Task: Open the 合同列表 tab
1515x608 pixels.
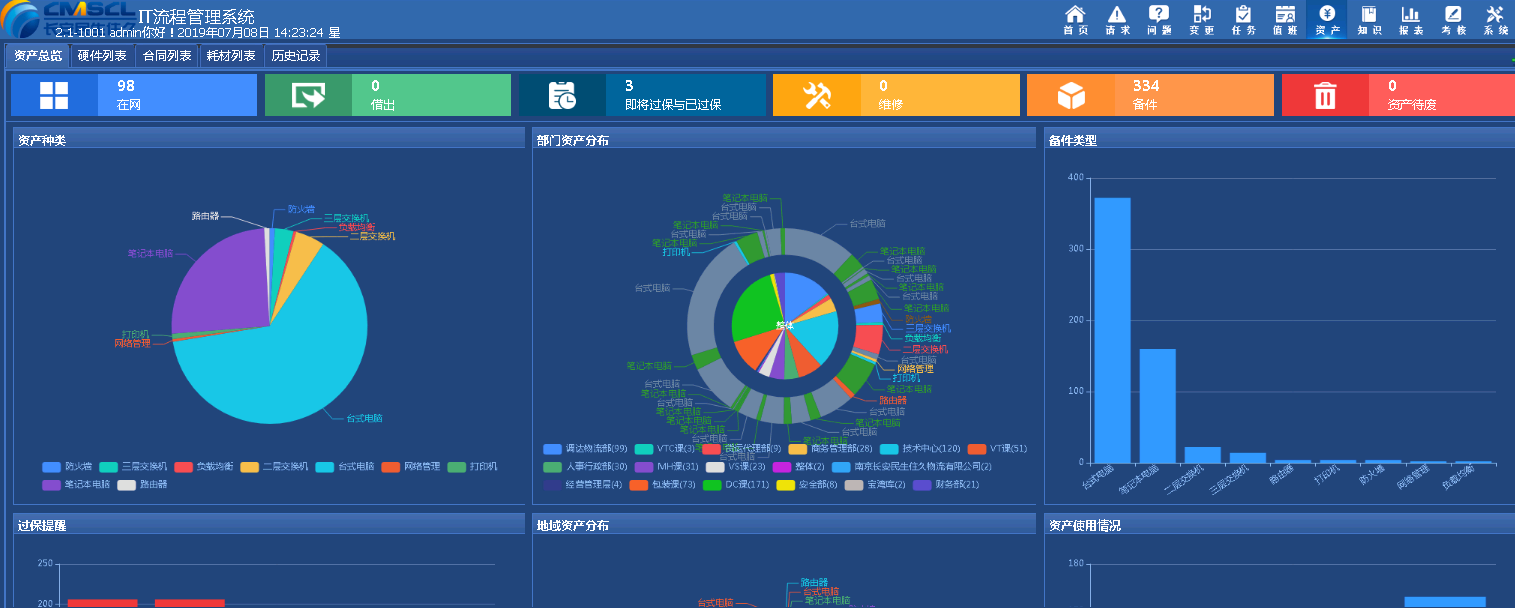Action: [167, 56]
